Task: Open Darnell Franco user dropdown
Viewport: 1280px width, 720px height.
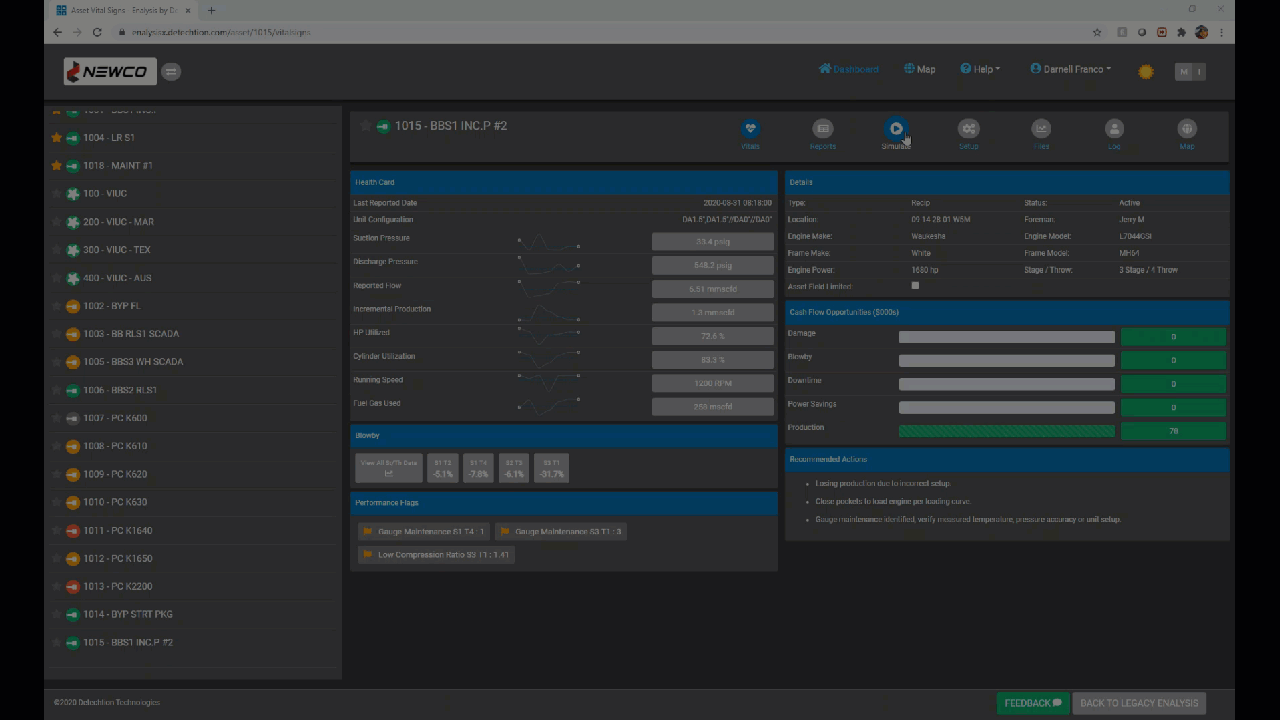Action: [1070, 69]
